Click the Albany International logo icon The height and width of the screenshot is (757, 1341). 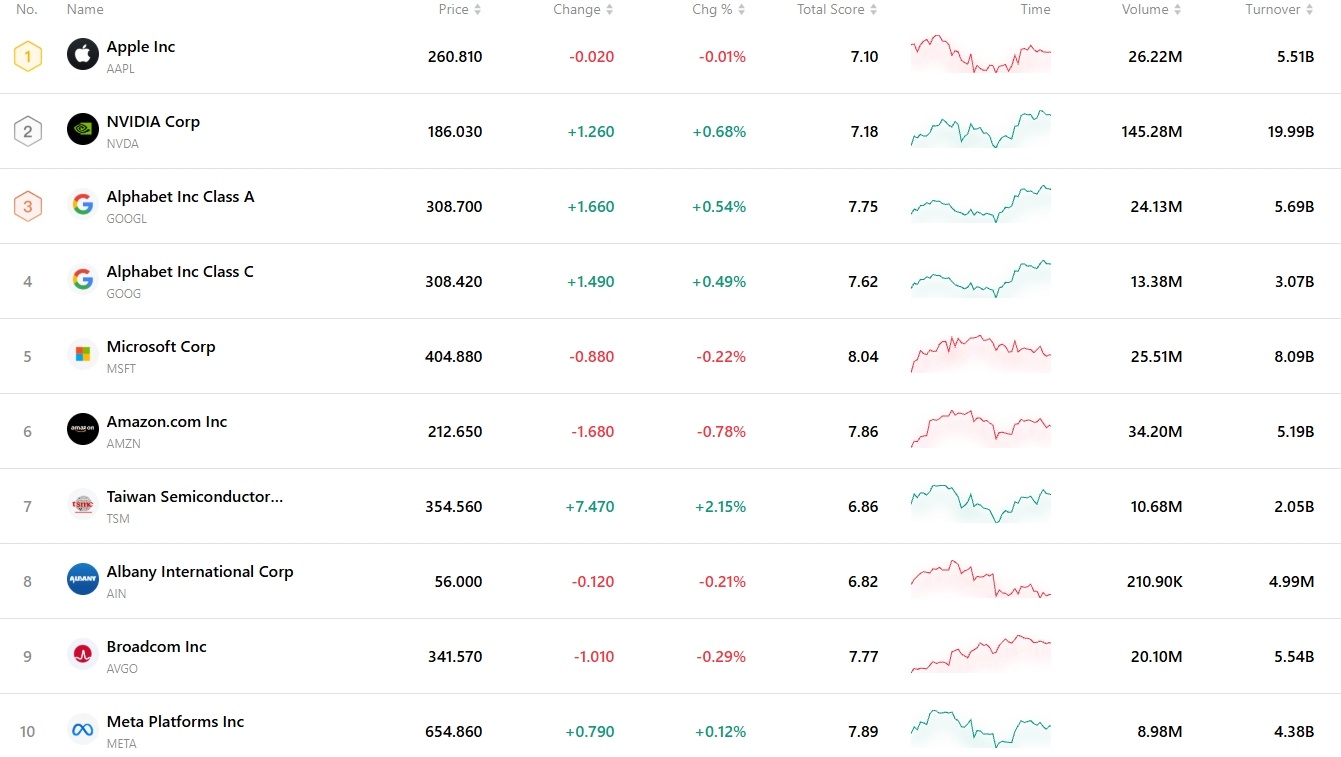click(82, 581)
